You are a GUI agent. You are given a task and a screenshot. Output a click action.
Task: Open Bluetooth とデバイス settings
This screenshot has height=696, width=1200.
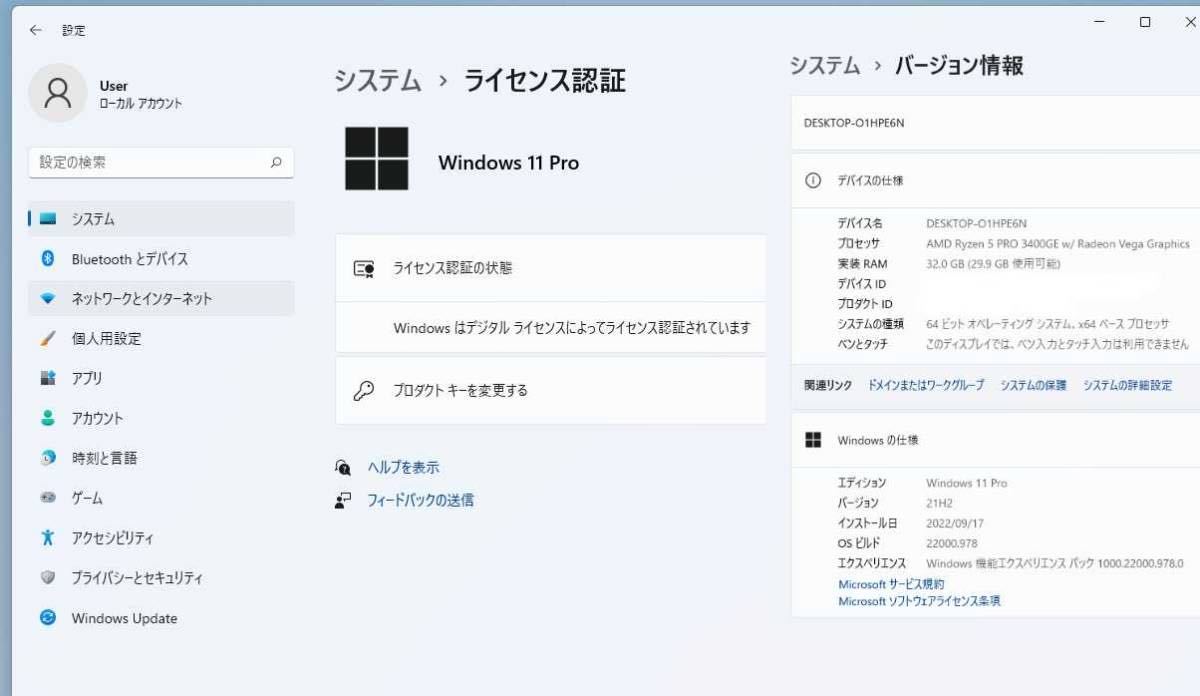coord(161,259)
